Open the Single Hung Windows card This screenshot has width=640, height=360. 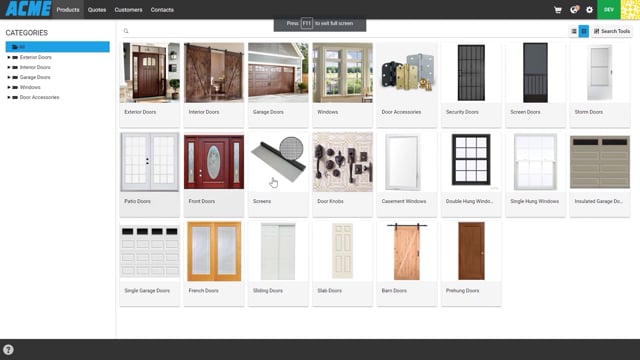click(x=536, y=174)
